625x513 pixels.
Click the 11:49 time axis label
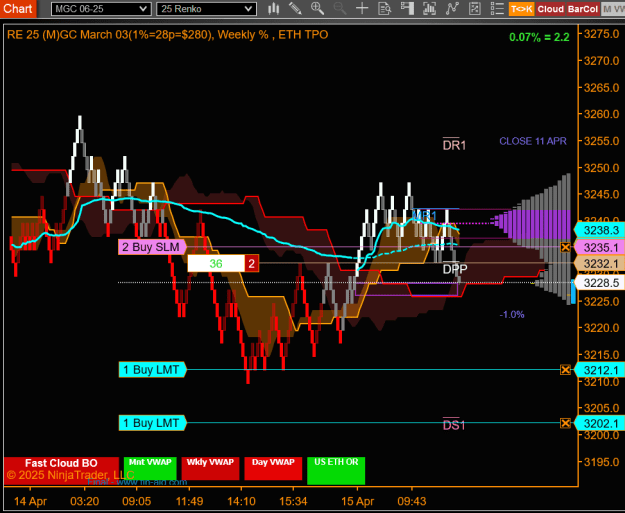tap(189, 501)
